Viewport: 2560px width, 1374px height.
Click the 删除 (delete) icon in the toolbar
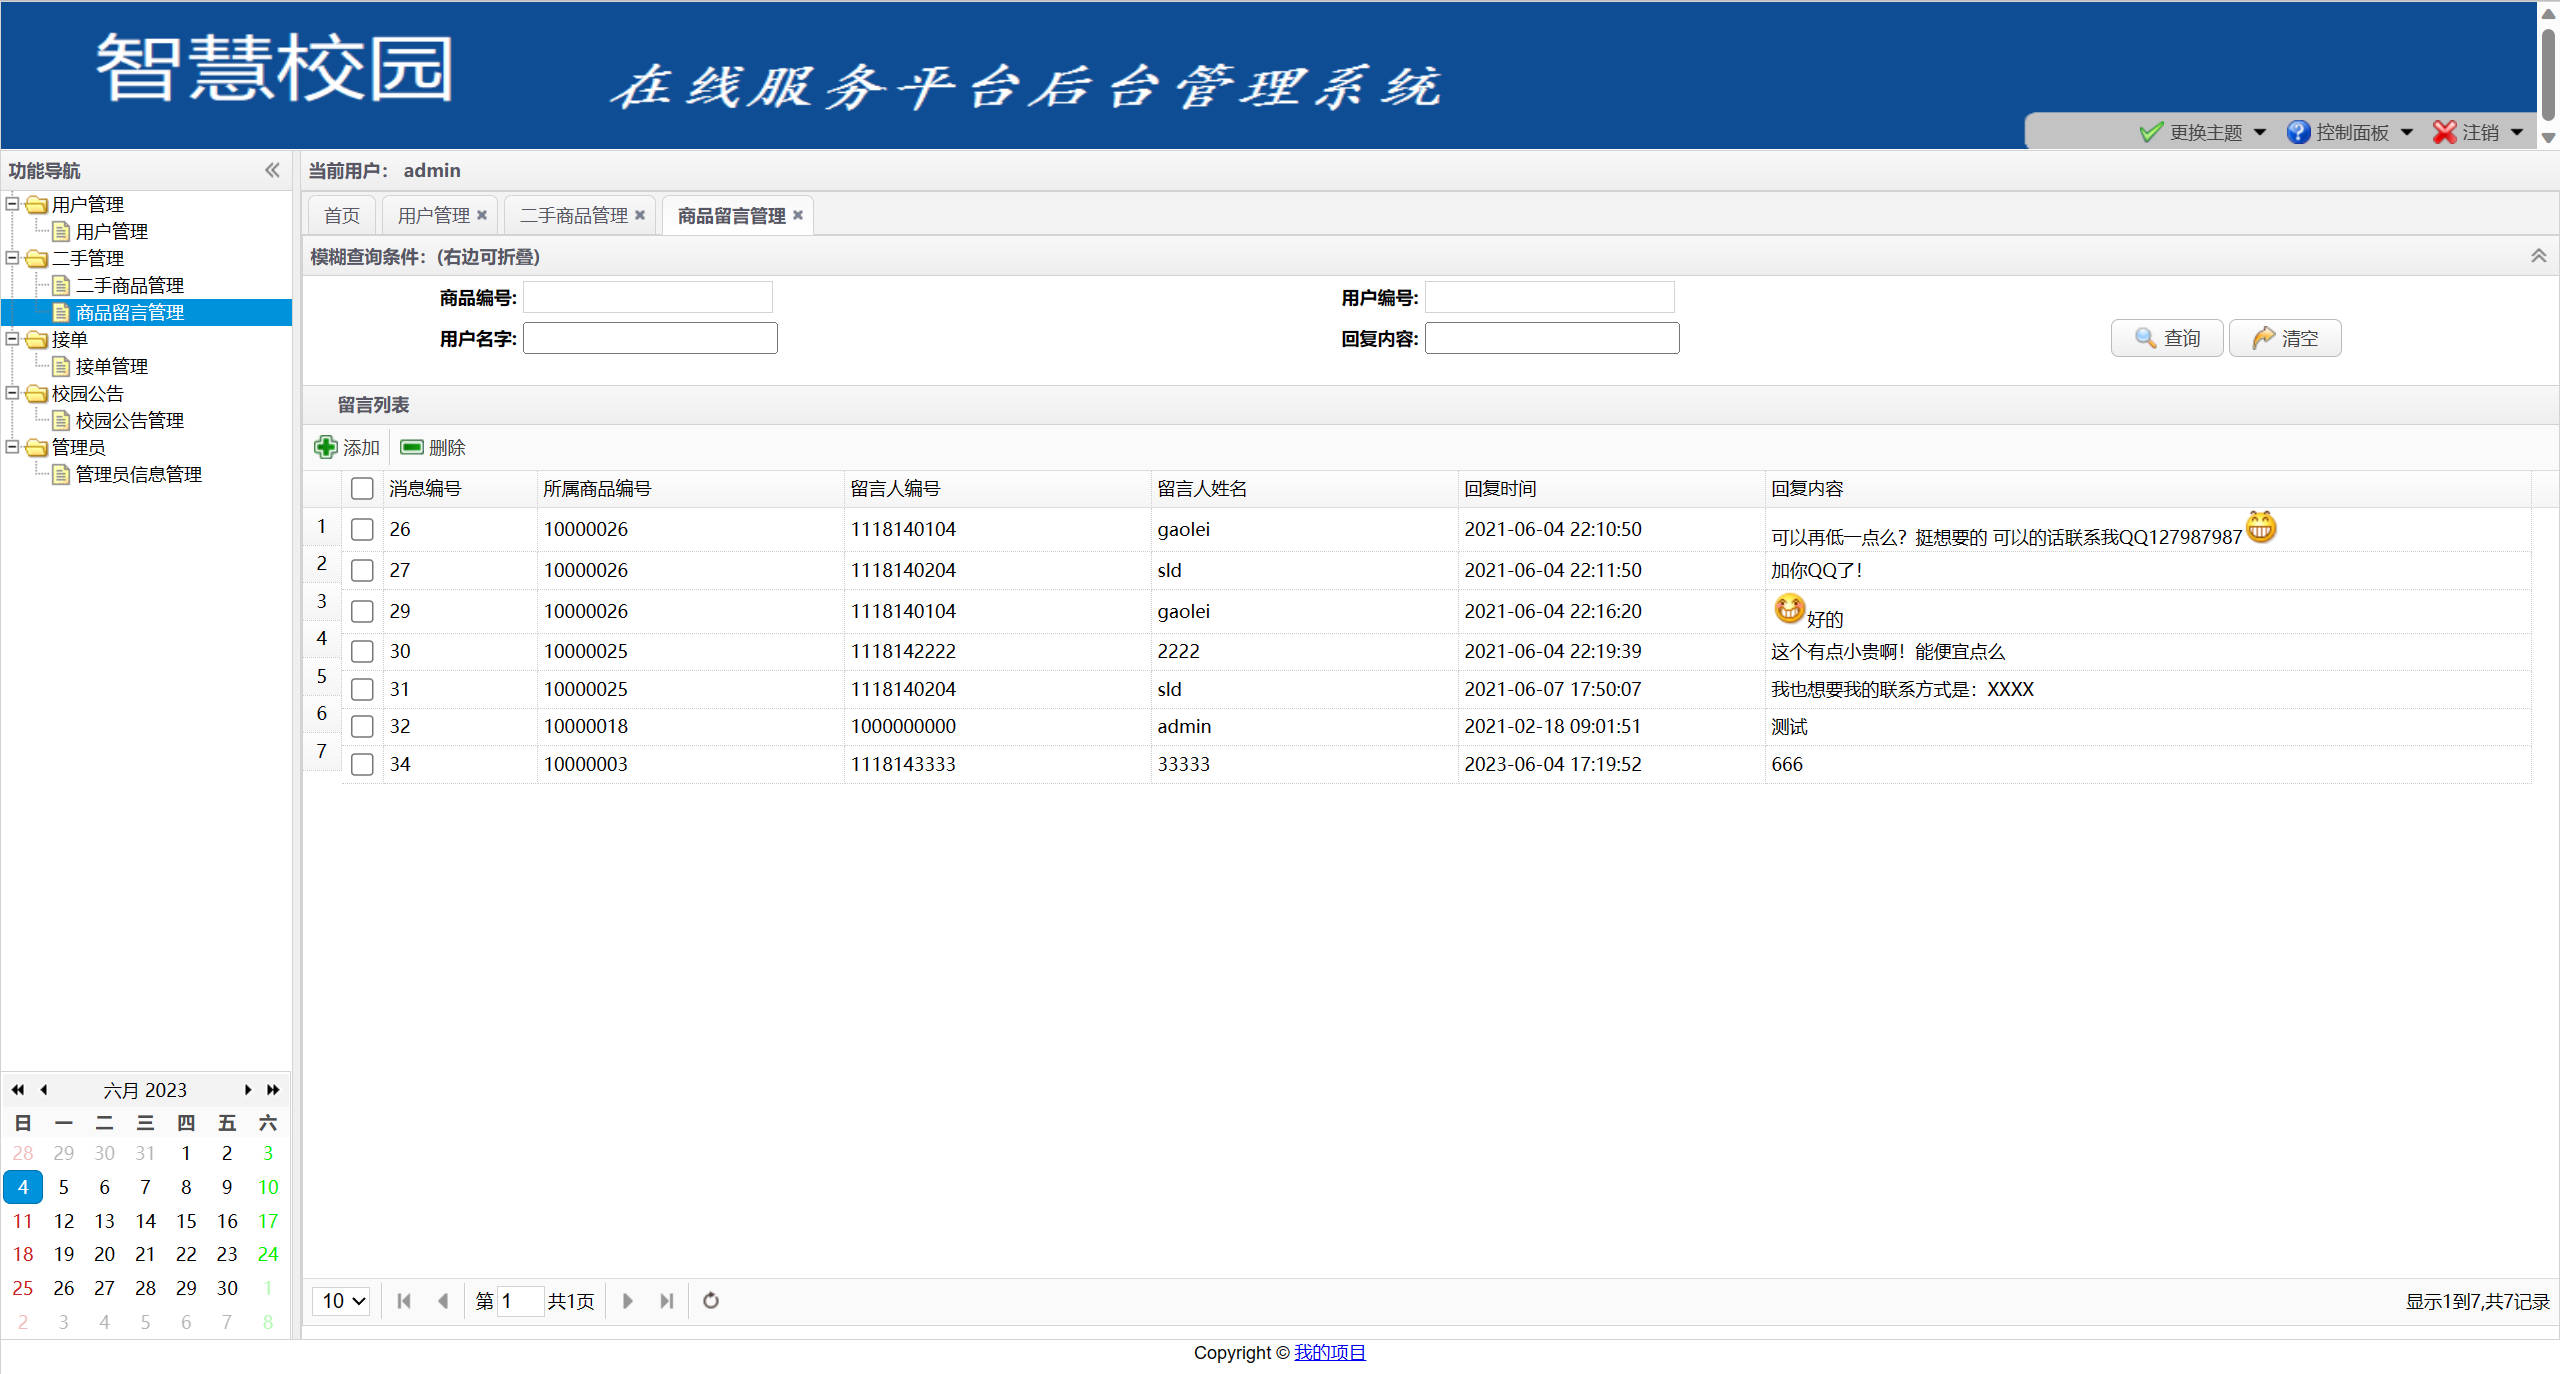pos(412,447)
